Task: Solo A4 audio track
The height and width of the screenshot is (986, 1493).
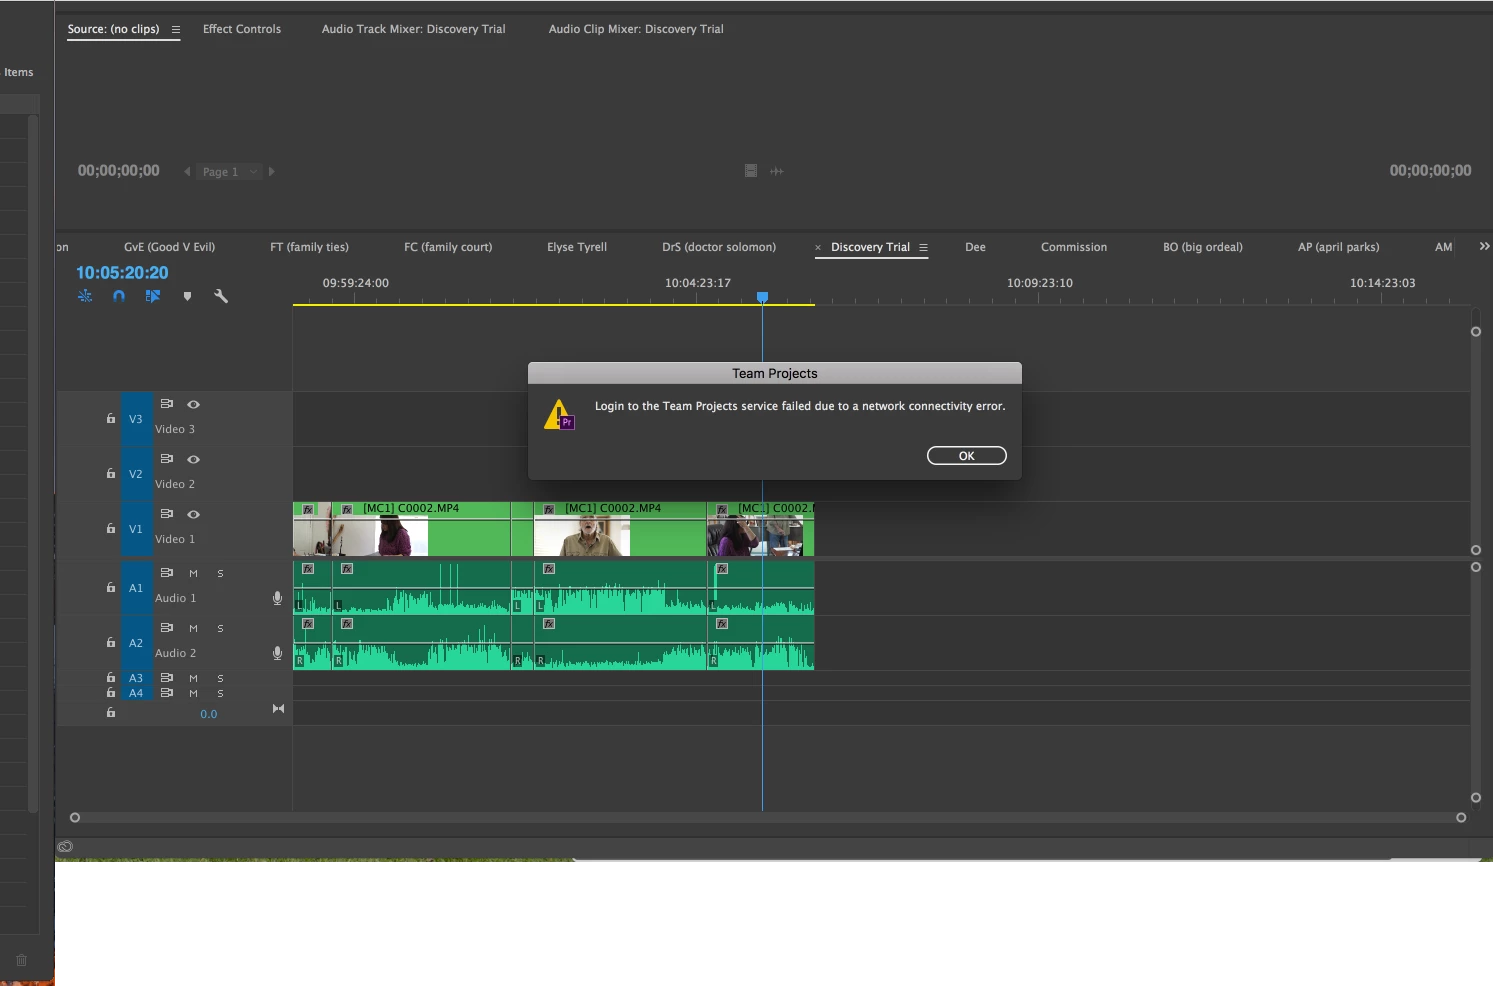Action: tap(220, 694)
